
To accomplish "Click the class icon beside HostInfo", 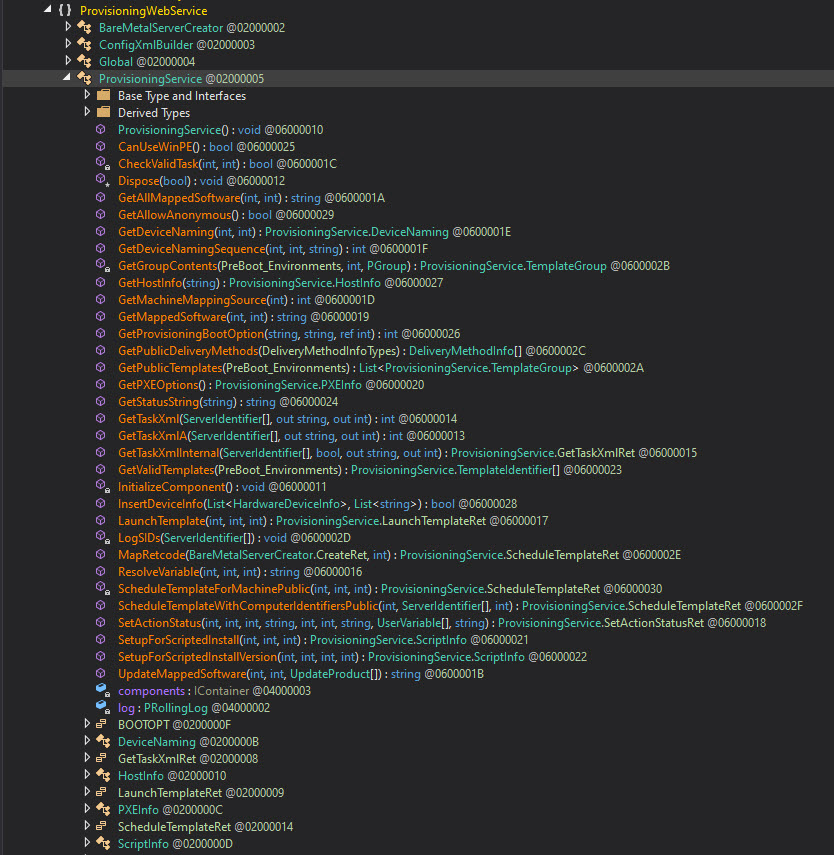I will click(103, 775).
